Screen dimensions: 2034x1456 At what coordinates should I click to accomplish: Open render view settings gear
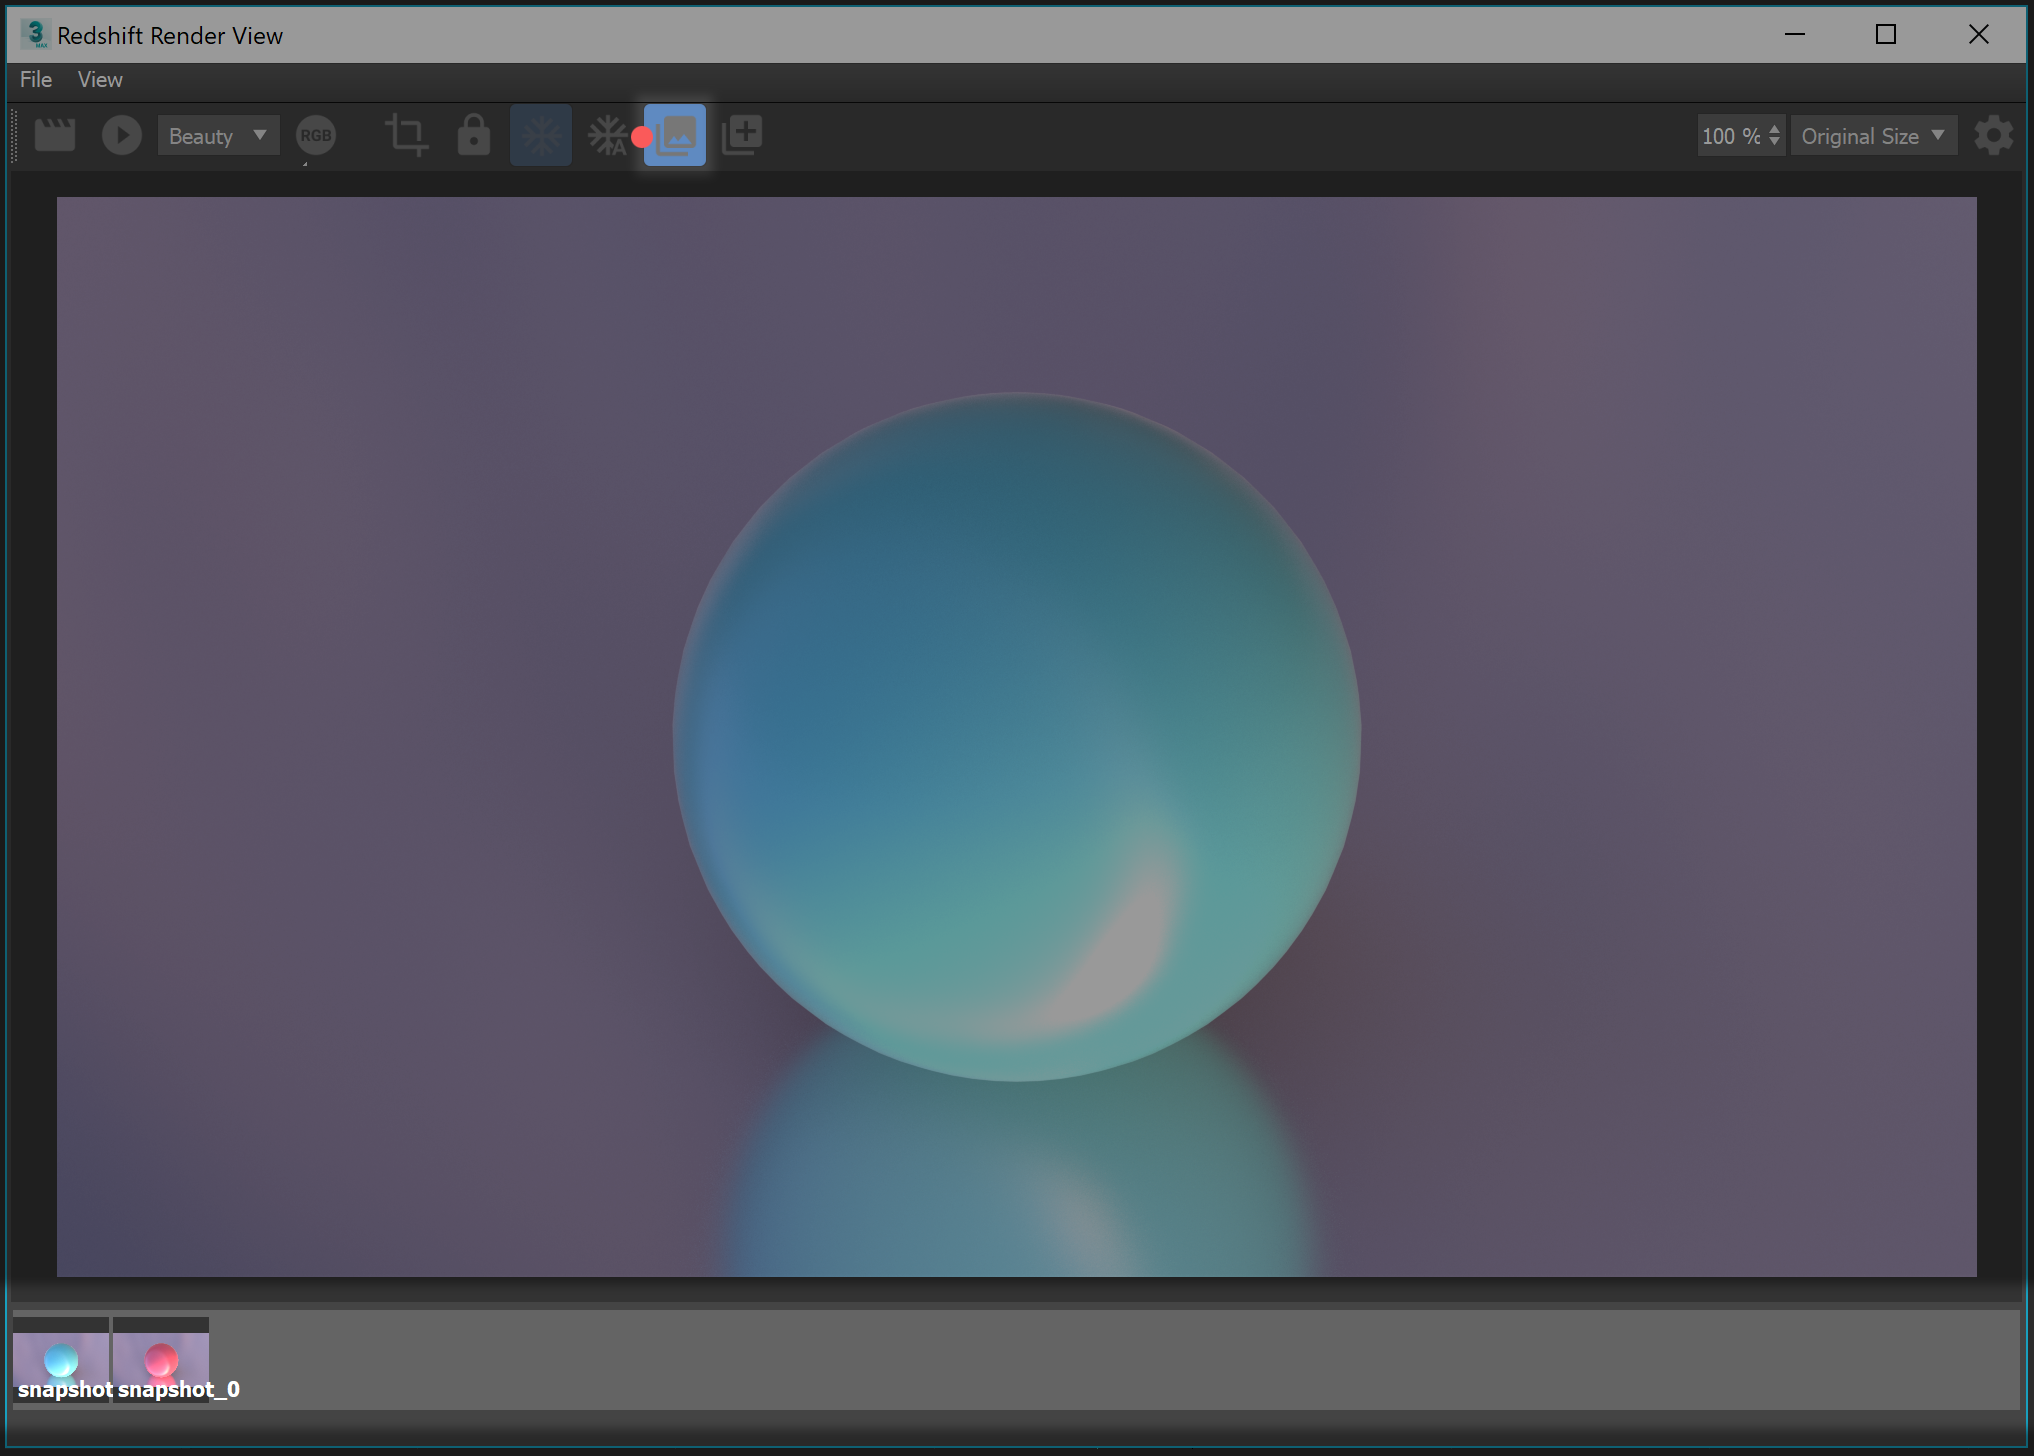click(1993, 135)
